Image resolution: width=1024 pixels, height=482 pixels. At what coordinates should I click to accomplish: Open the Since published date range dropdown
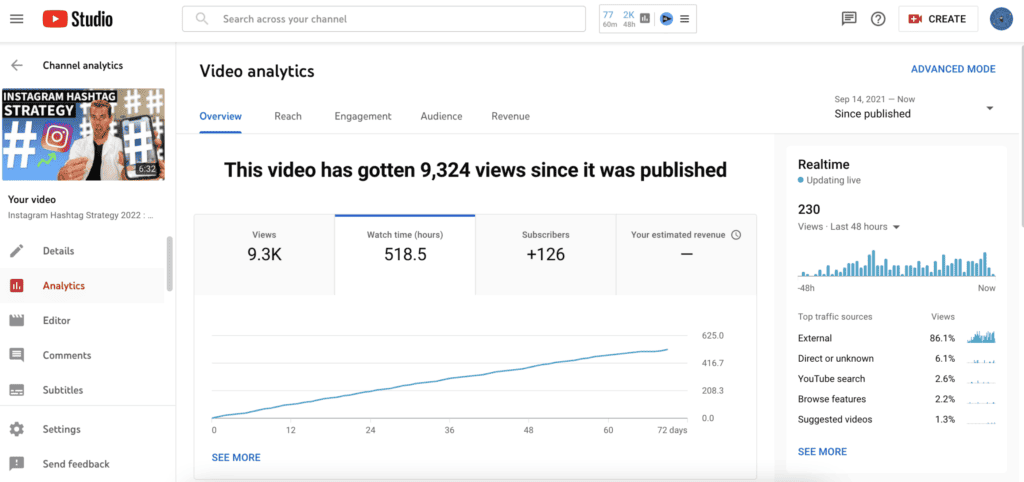(x=914, y=108)
